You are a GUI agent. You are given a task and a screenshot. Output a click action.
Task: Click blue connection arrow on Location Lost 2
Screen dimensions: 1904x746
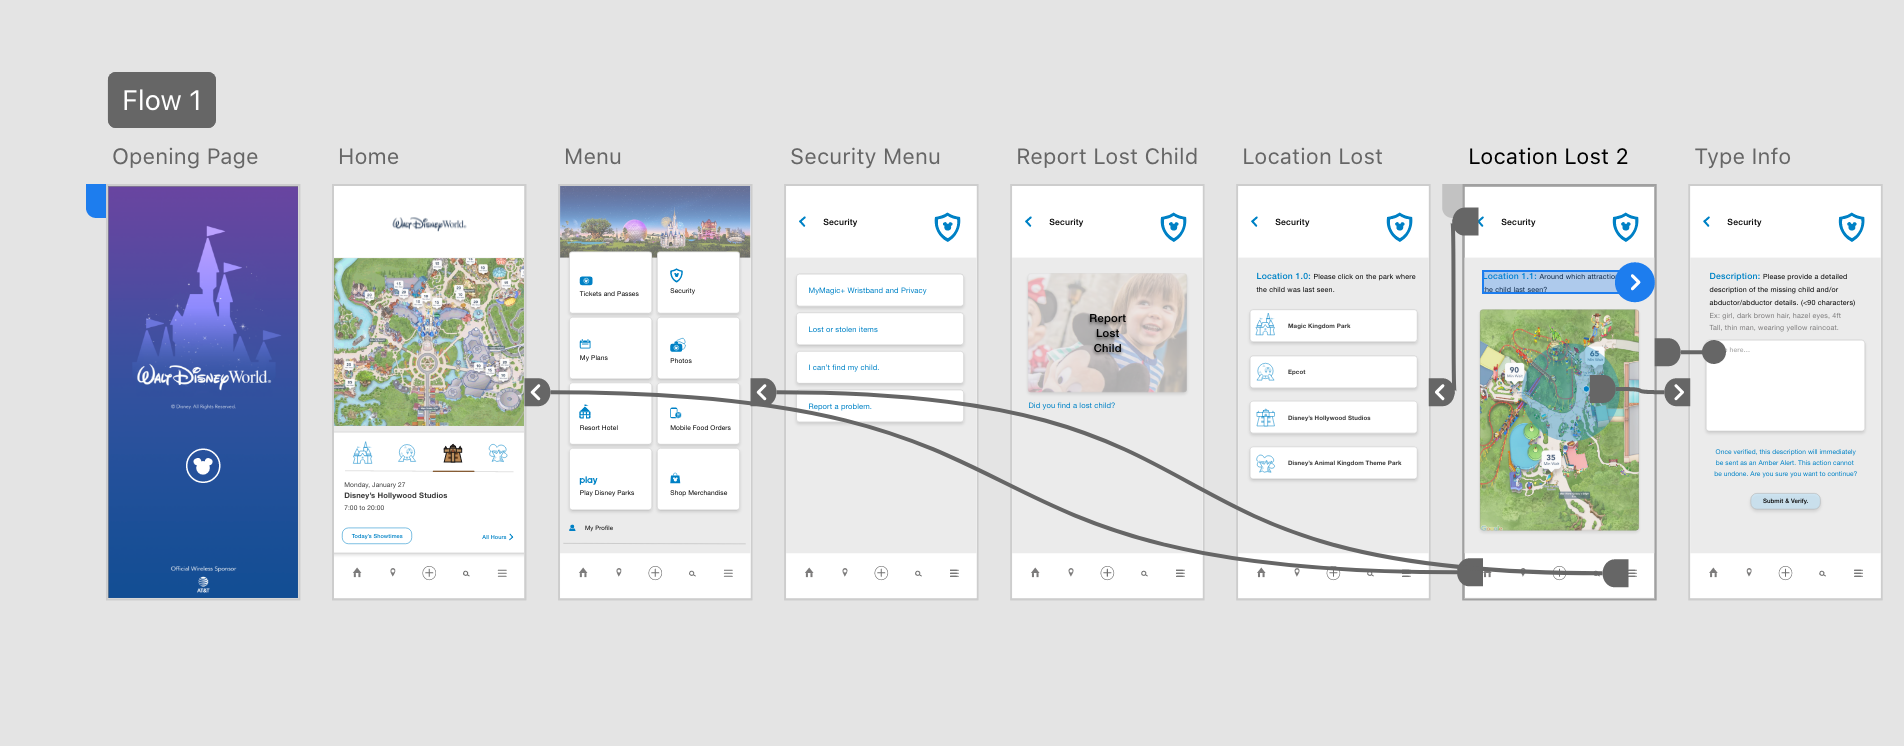click(x=1635, y=283)
